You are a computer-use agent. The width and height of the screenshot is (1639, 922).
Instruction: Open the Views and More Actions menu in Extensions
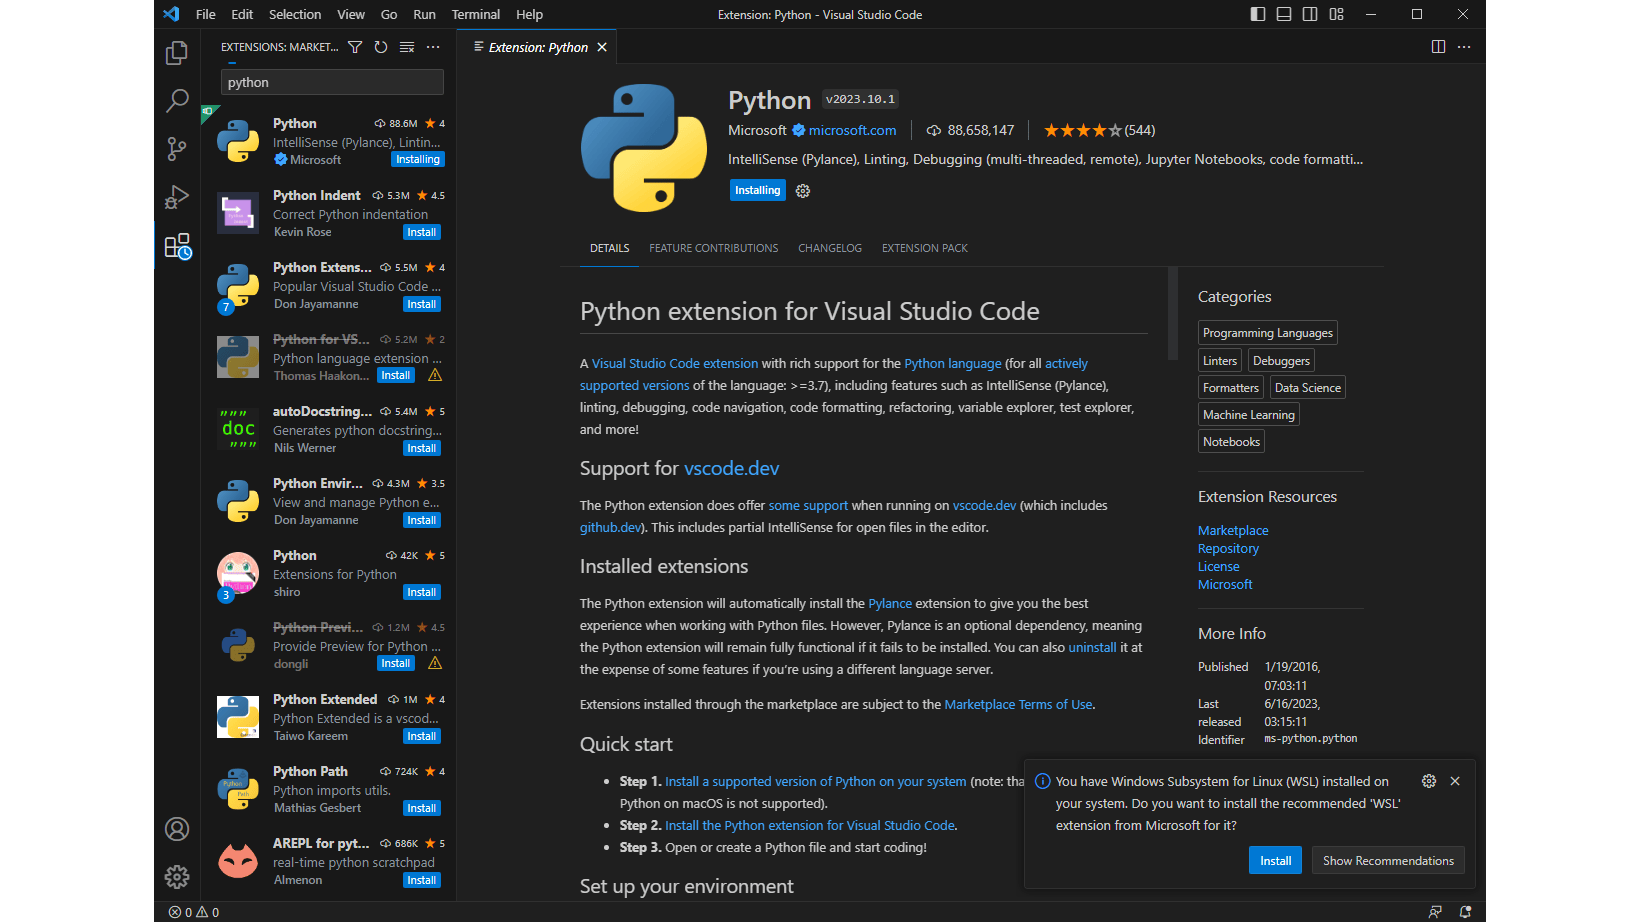(x=432, y=46)
